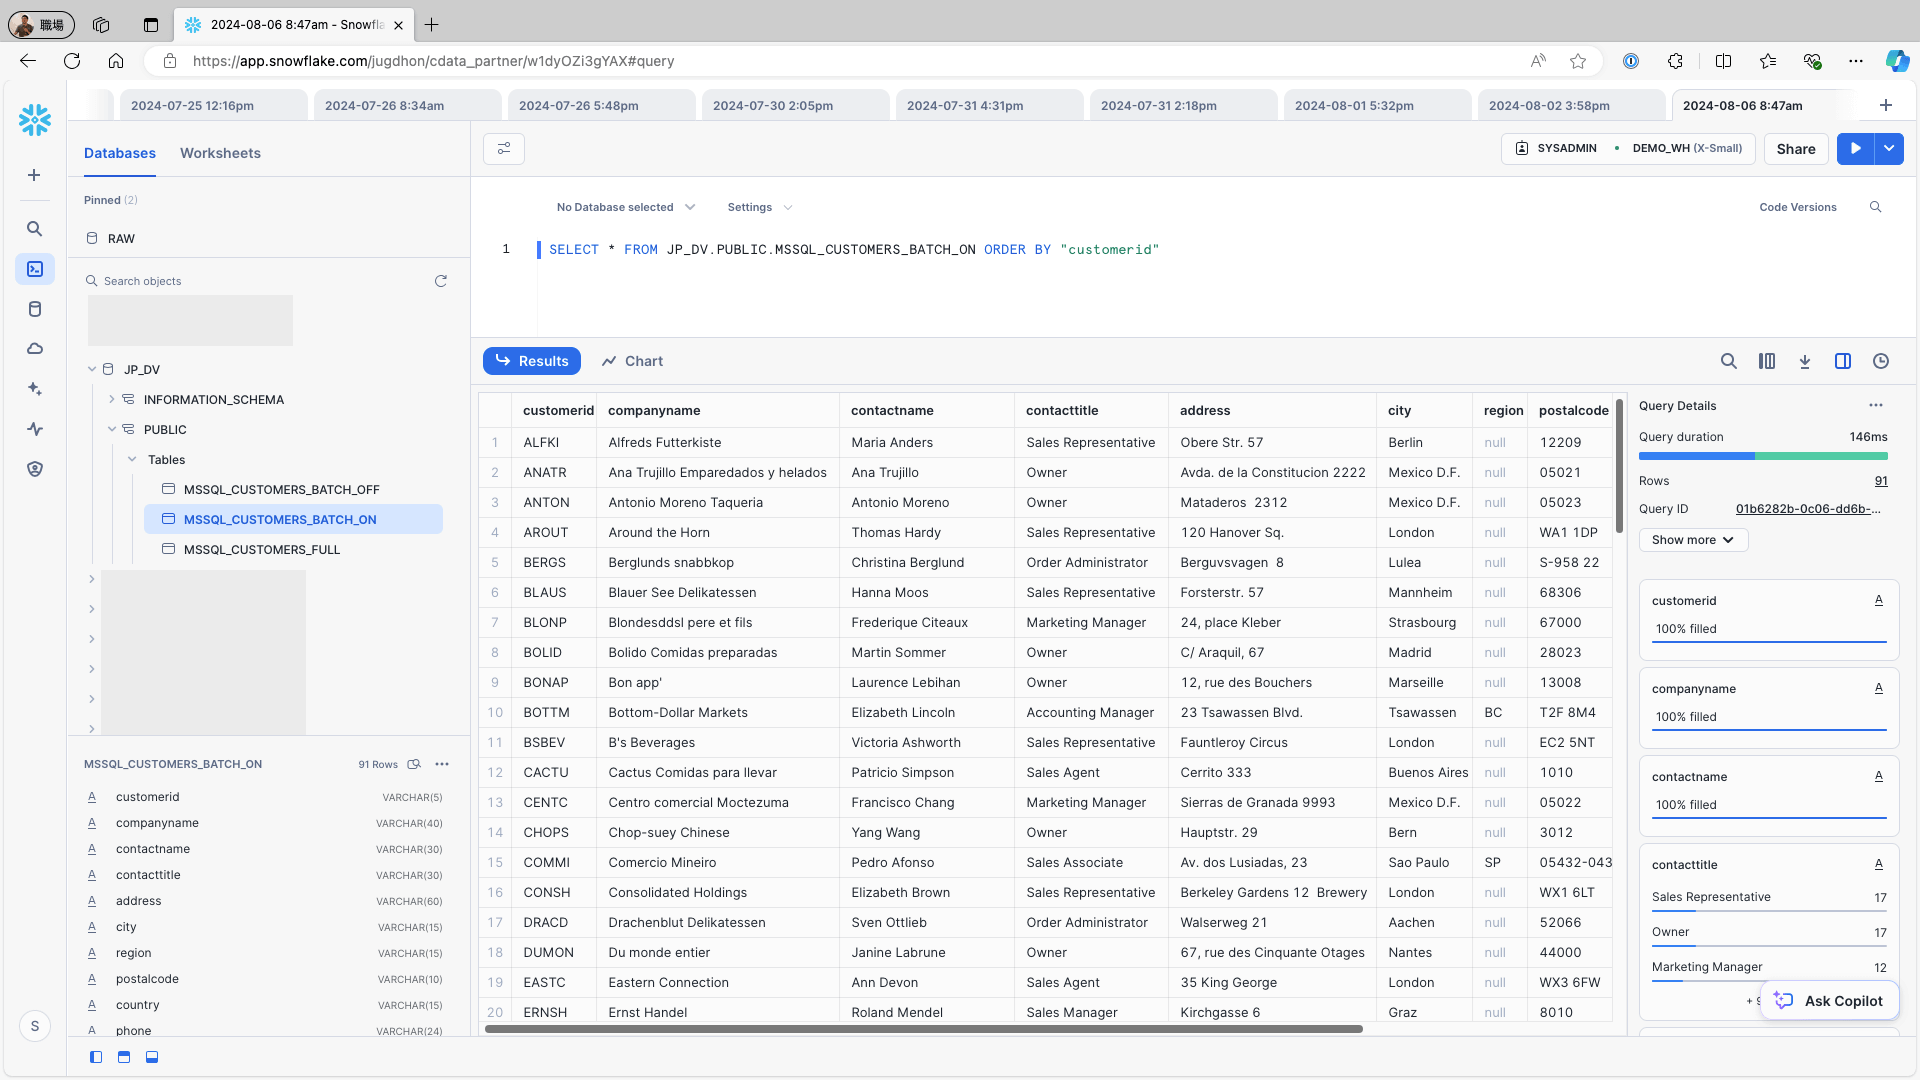Download the query results
The width and height of the screenshot is (1920, 1080).
click(1805, 361)
